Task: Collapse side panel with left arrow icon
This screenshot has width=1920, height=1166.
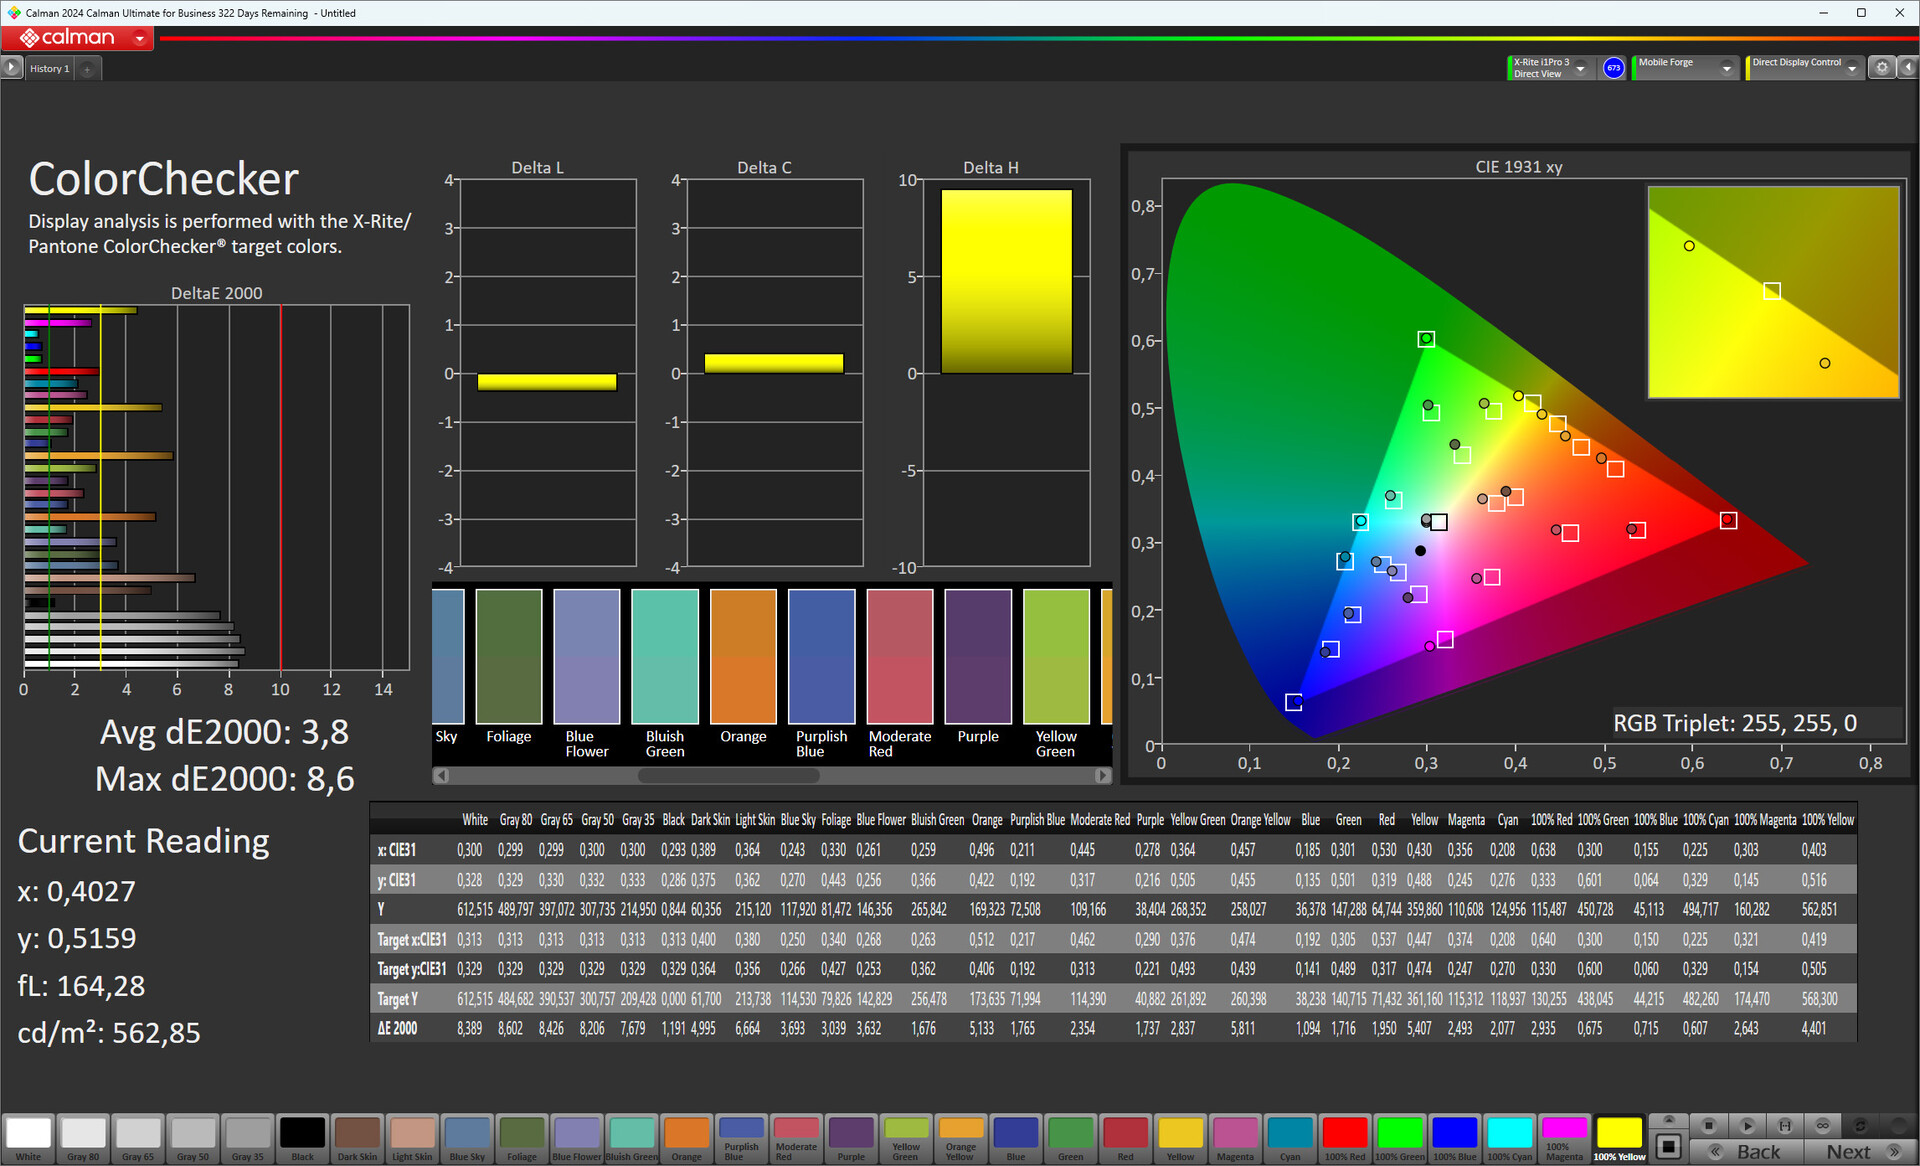Action: tap(1907, 68)
